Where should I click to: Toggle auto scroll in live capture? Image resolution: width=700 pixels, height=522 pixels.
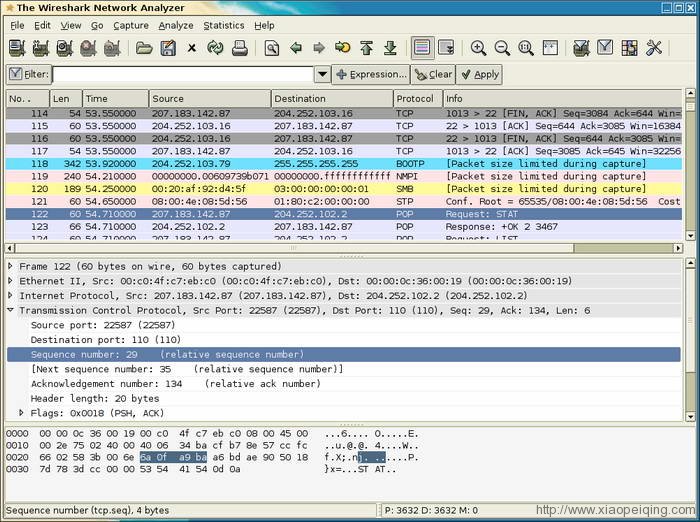click(x=446, y=48)
